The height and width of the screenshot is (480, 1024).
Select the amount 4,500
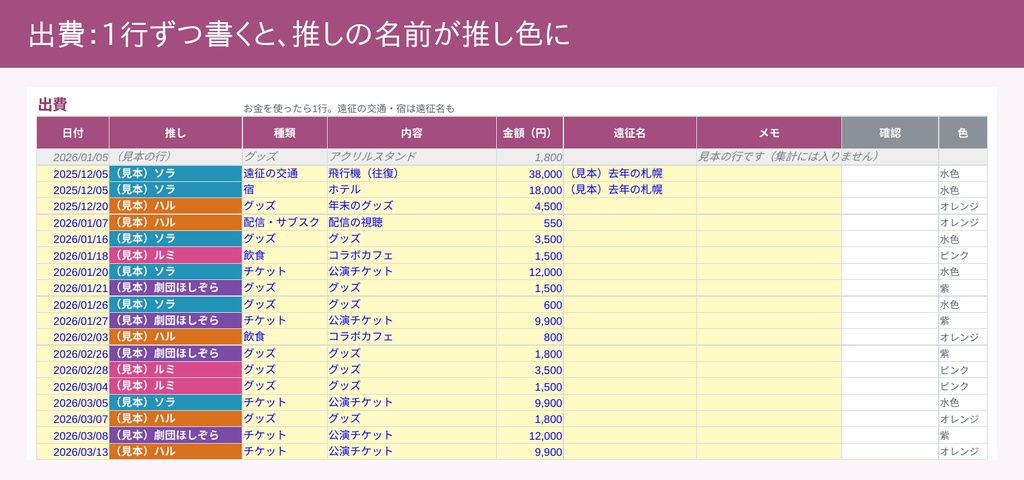tap(530, 206)
